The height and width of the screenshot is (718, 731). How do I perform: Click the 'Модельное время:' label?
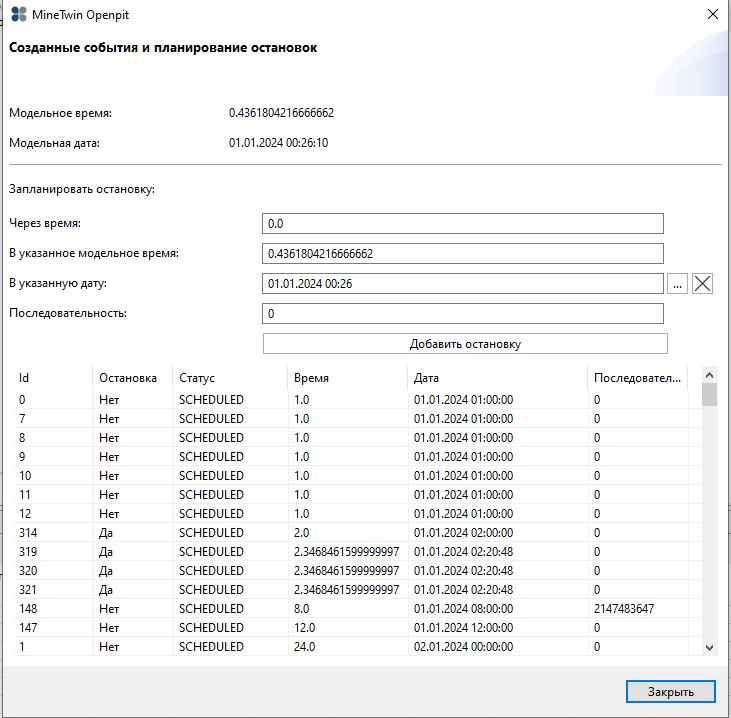[61, 113]
